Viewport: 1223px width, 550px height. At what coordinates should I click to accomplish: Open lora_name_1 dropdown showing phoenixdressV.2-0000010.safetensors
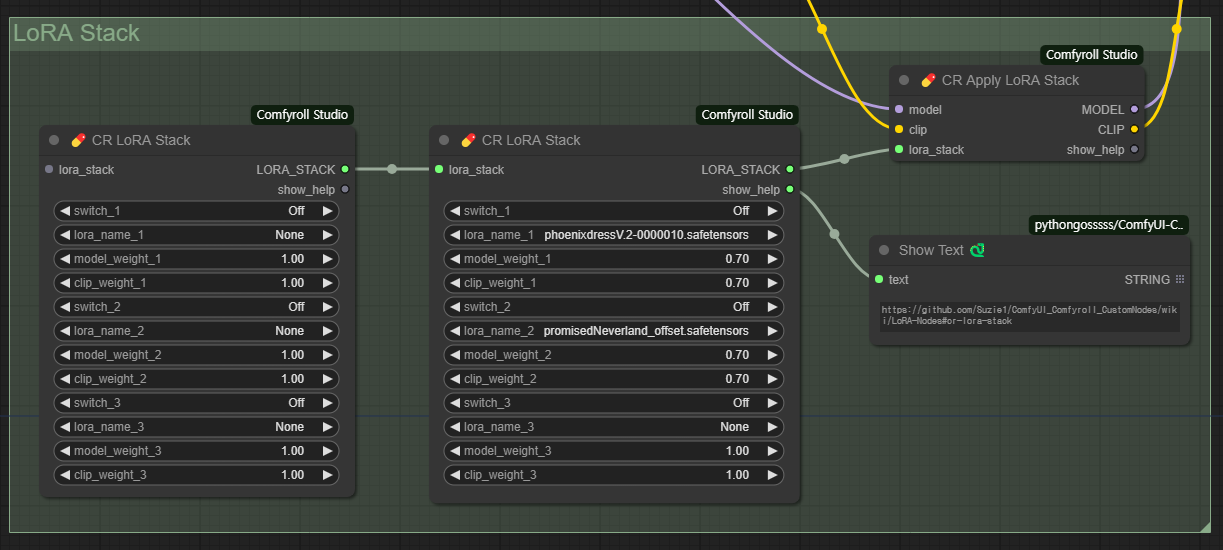coord(613,235)
